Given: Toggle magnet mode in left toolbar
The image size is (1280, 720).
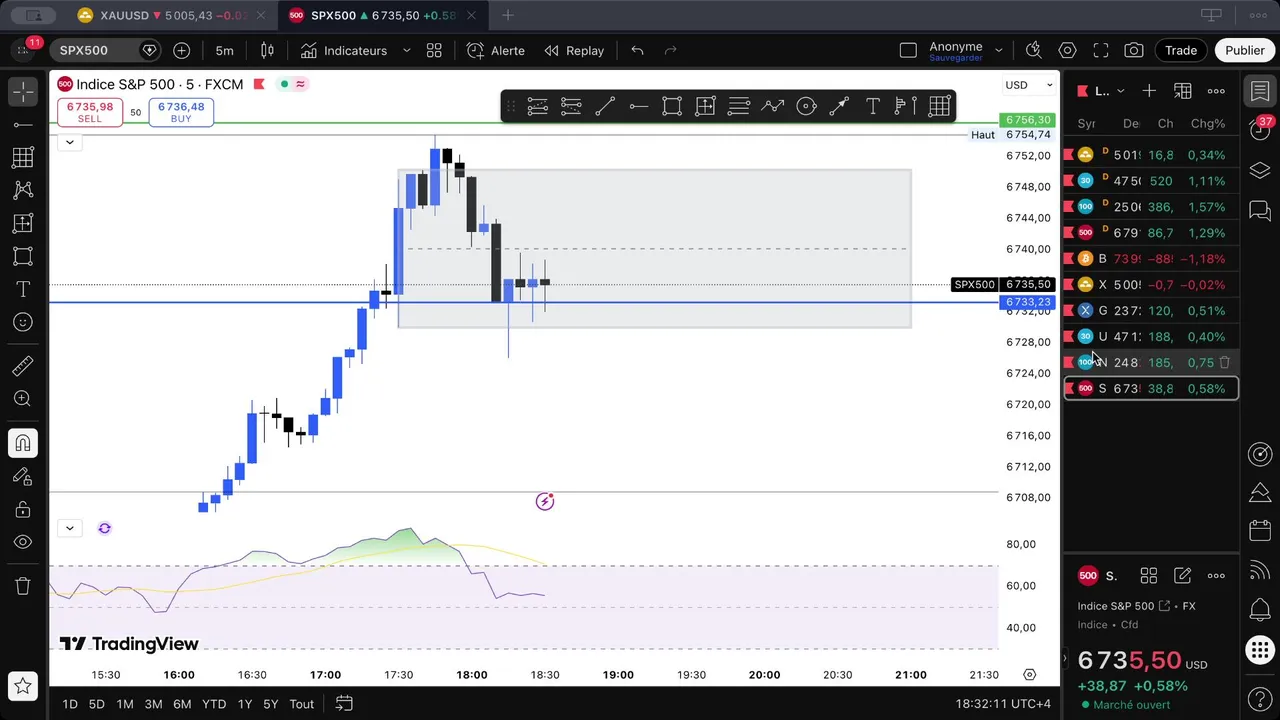Looking at the screenshot, I should click(x=23, y=443).
